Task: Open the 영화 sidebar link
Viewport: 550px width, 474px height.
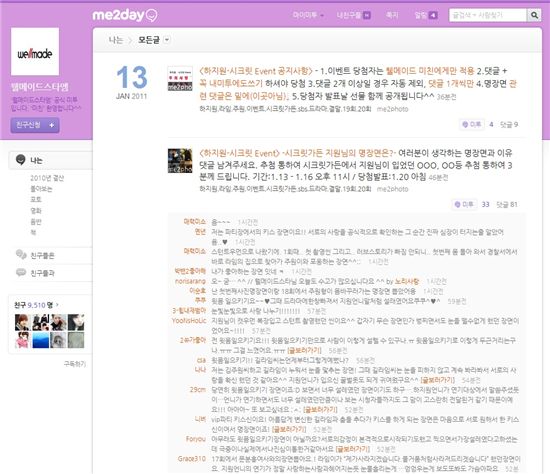Action: click(x=36, y=211)
